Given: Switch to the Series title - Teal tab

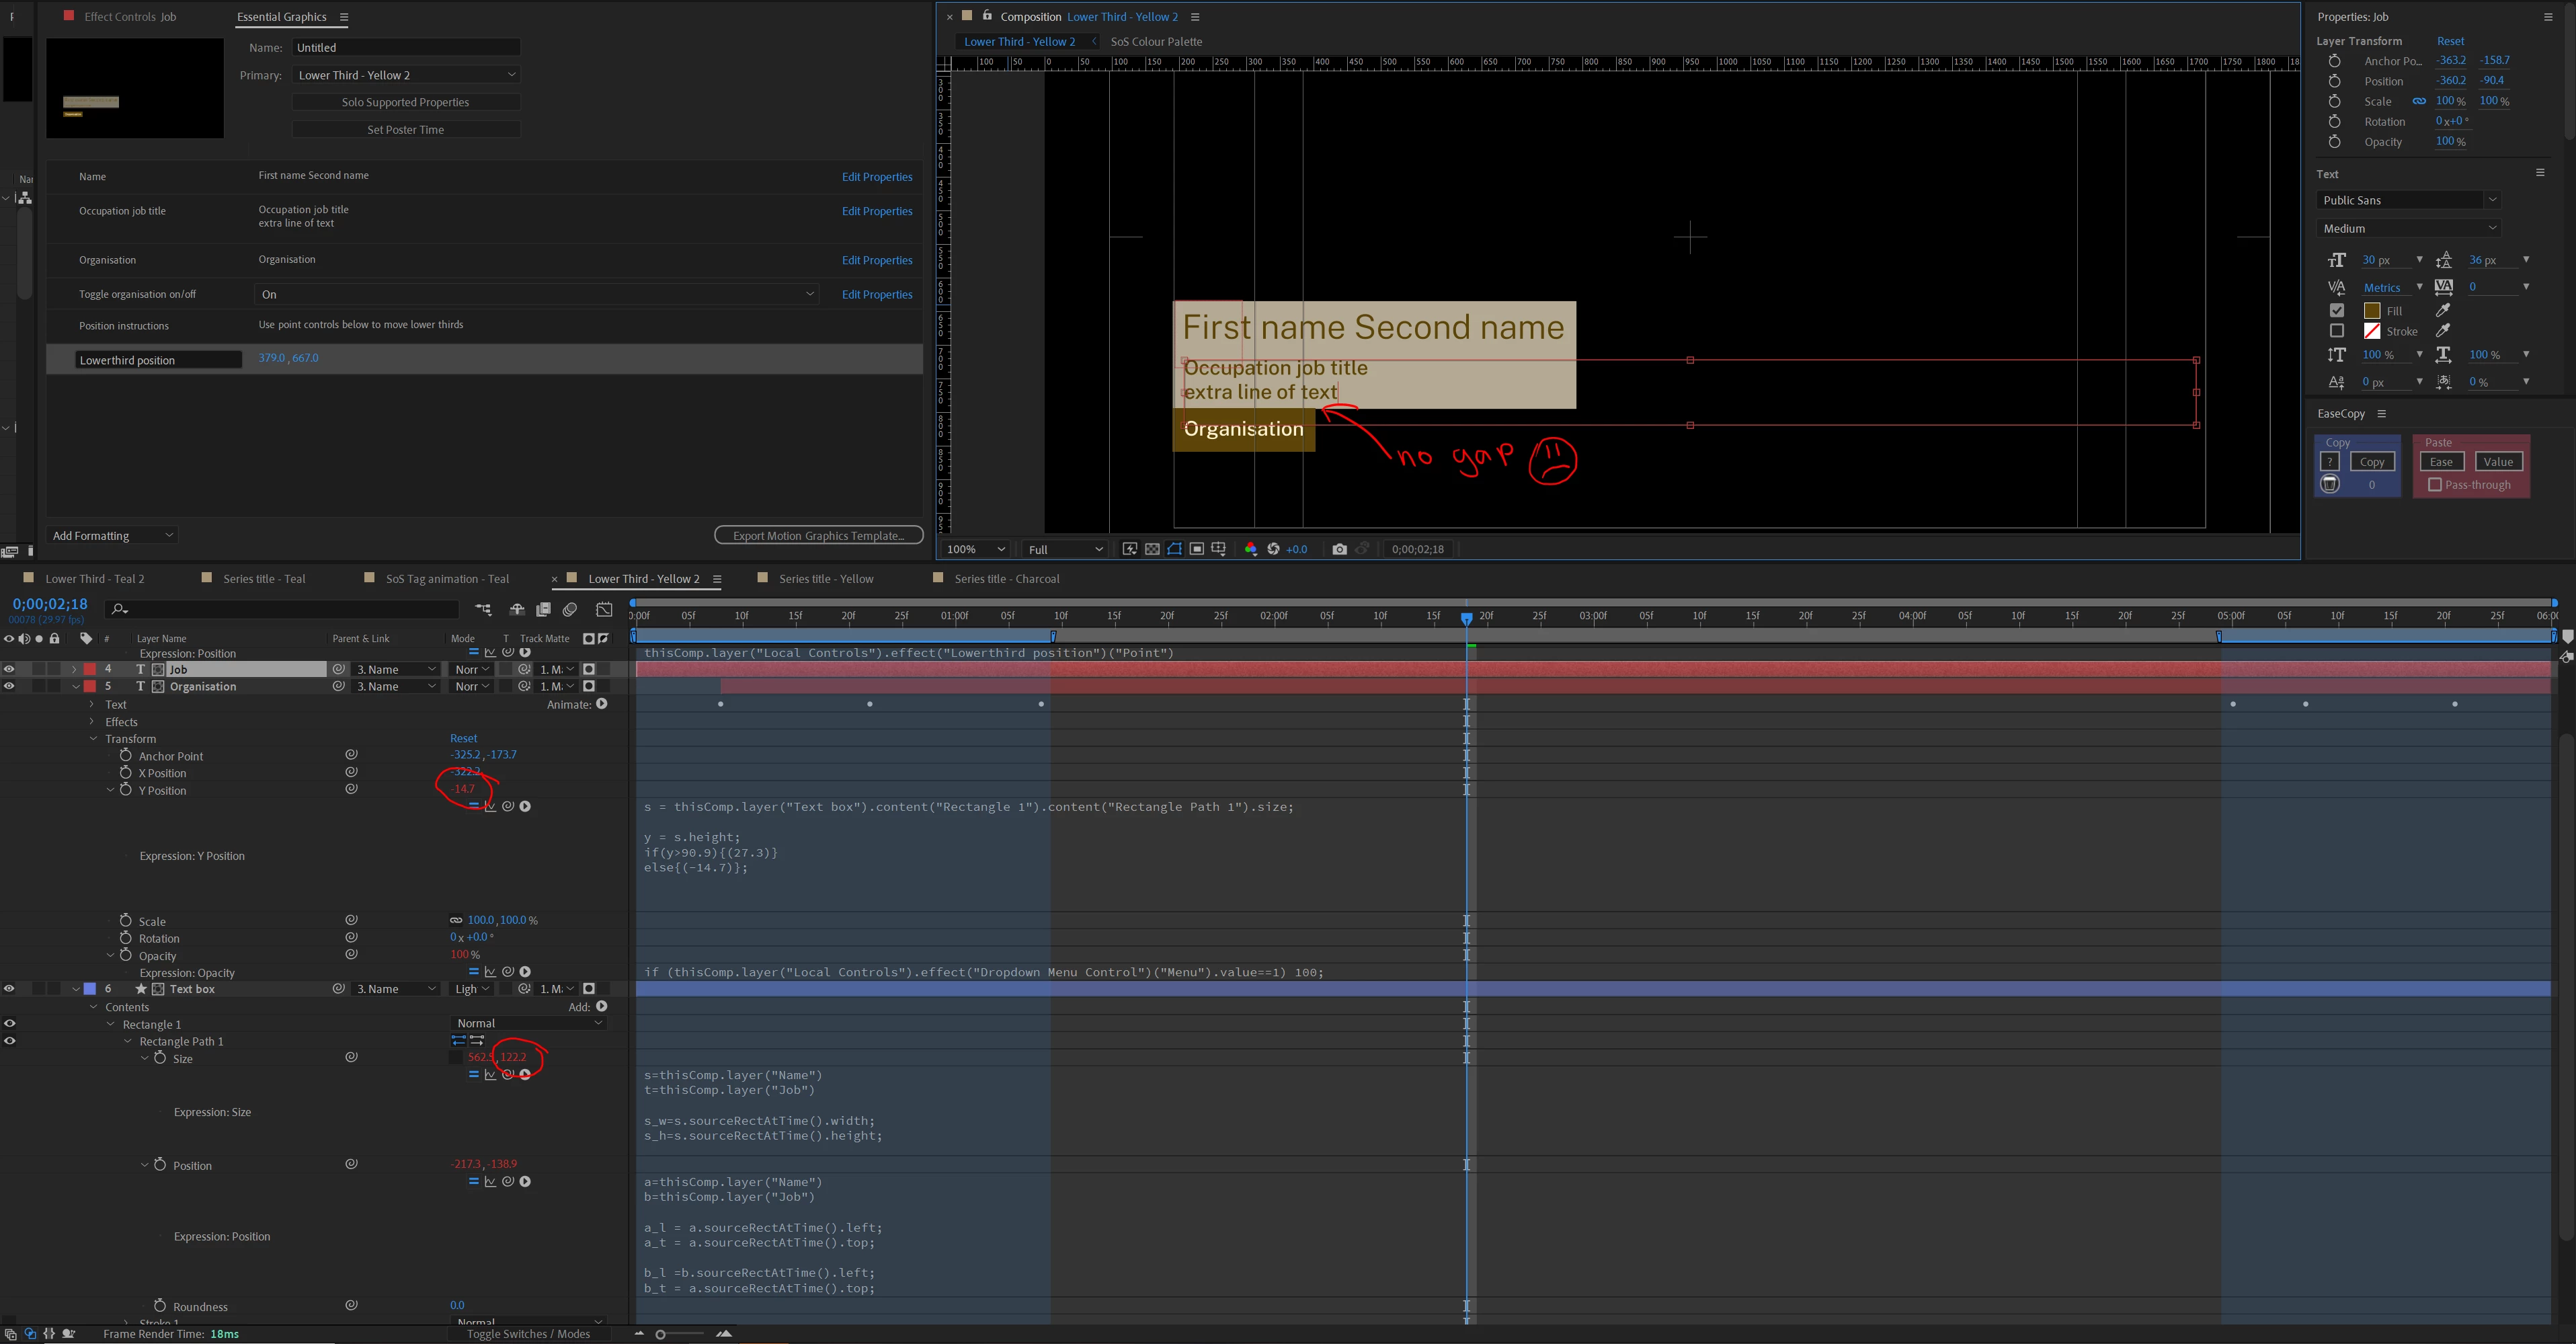Looking at the screenshot, I should [x=264, y=579].
